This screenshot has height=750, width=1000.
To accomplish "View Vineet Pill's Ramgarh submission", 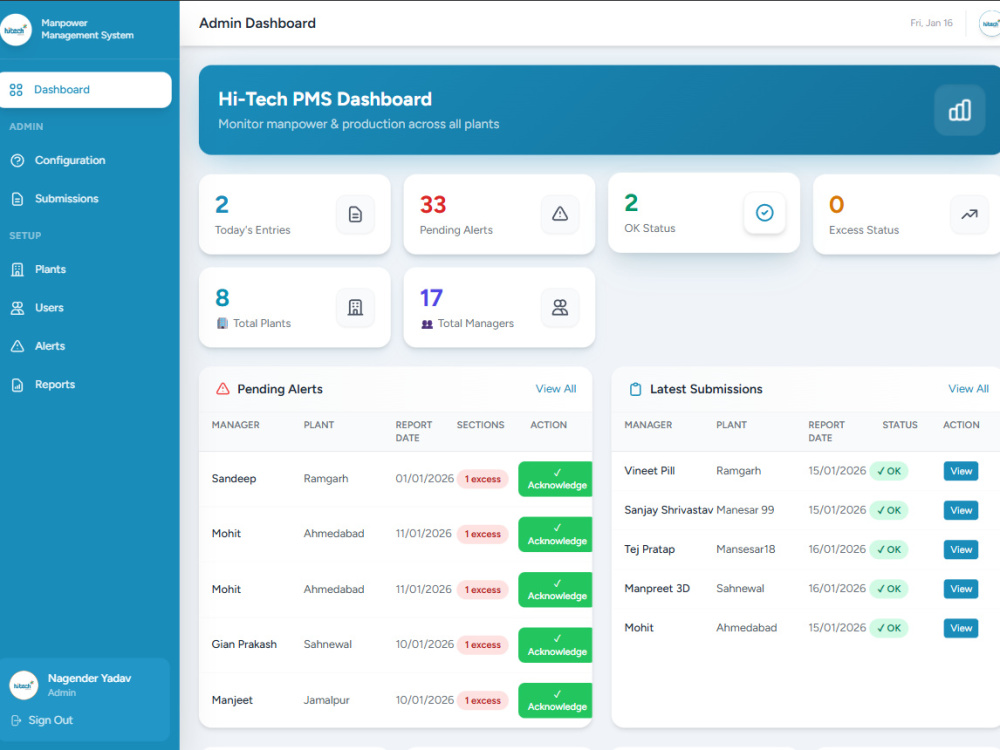I will 960,471.
